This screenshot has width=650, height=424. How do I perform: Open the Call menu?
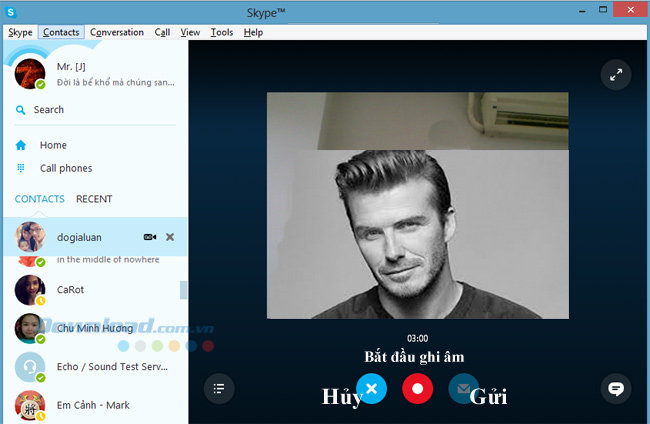point(162,32)
